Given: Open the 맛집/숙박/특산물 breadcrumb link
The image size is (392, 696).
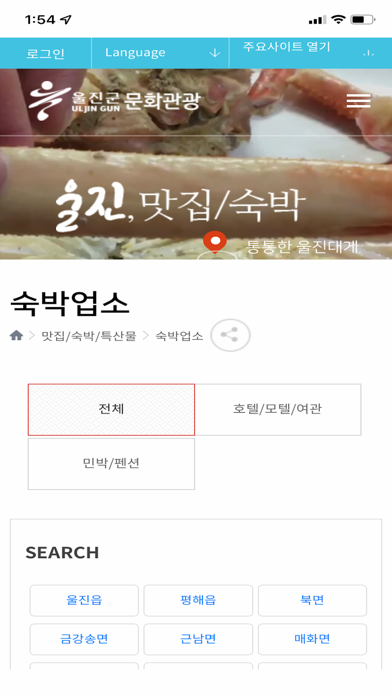Looking at the screenshot, I should pyautogui.click(x=89, y=336).
